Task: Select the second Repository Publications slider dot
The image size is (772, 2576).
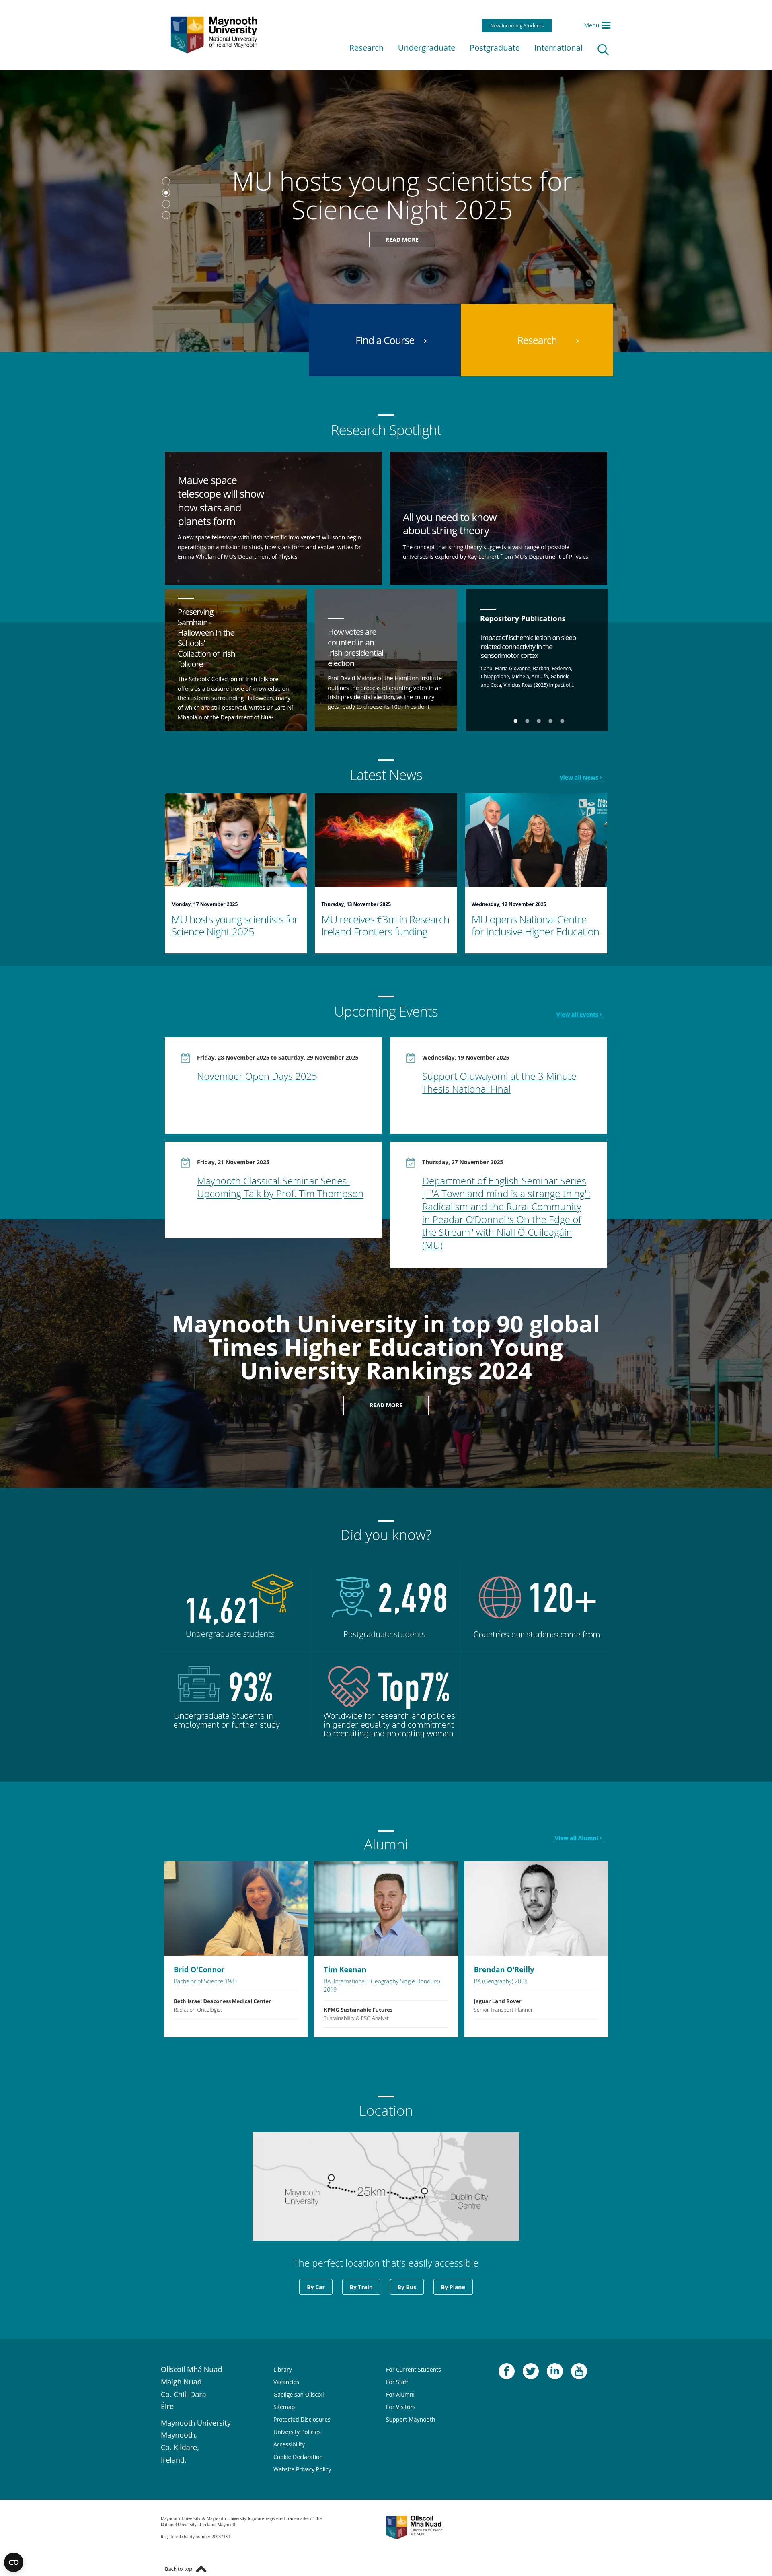Action: tap(527, 720)
